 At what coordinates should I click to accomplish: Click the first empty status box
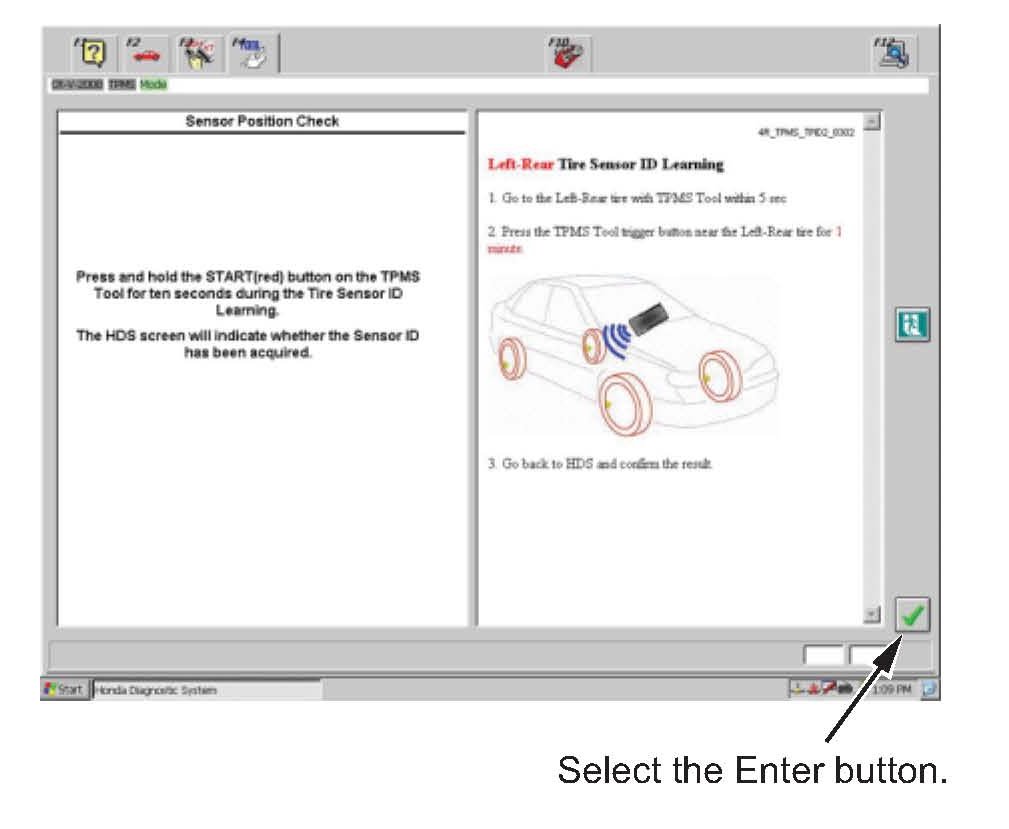824,656
